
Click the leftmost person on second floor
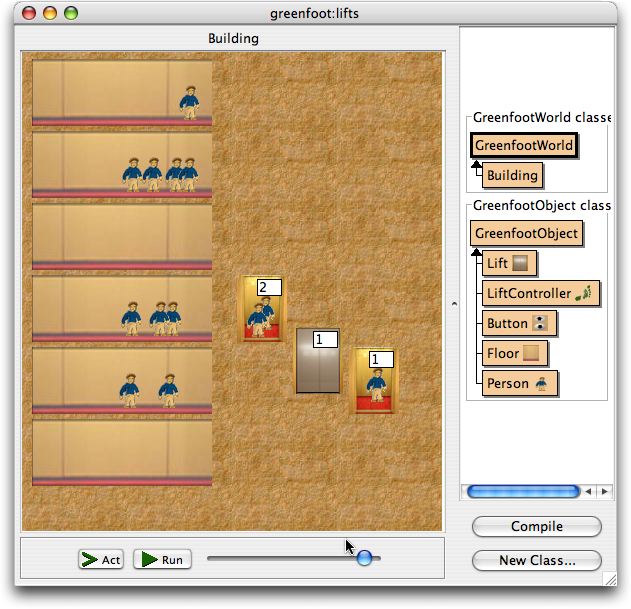(x=132, y=174)
